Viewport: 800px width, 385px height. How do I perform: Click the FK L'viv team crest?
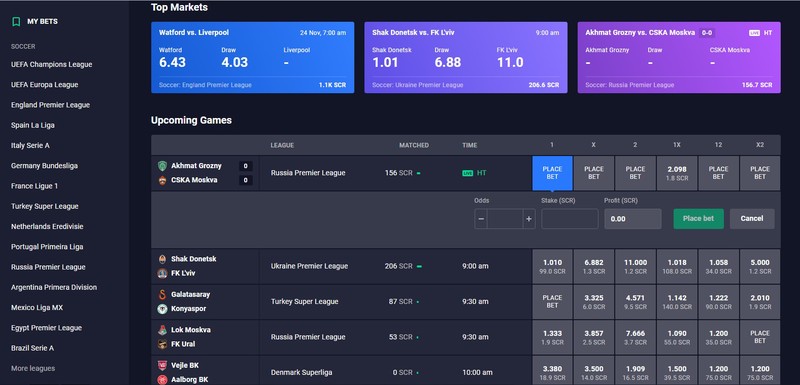click(x=162, y=273)
